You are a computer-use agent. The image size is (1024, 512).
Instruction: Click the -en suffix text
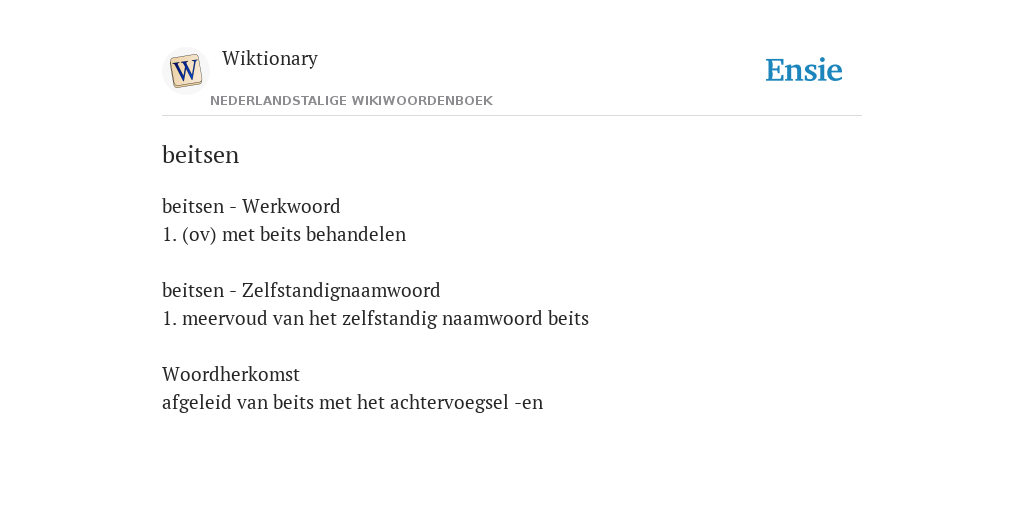tap(529, 403)
